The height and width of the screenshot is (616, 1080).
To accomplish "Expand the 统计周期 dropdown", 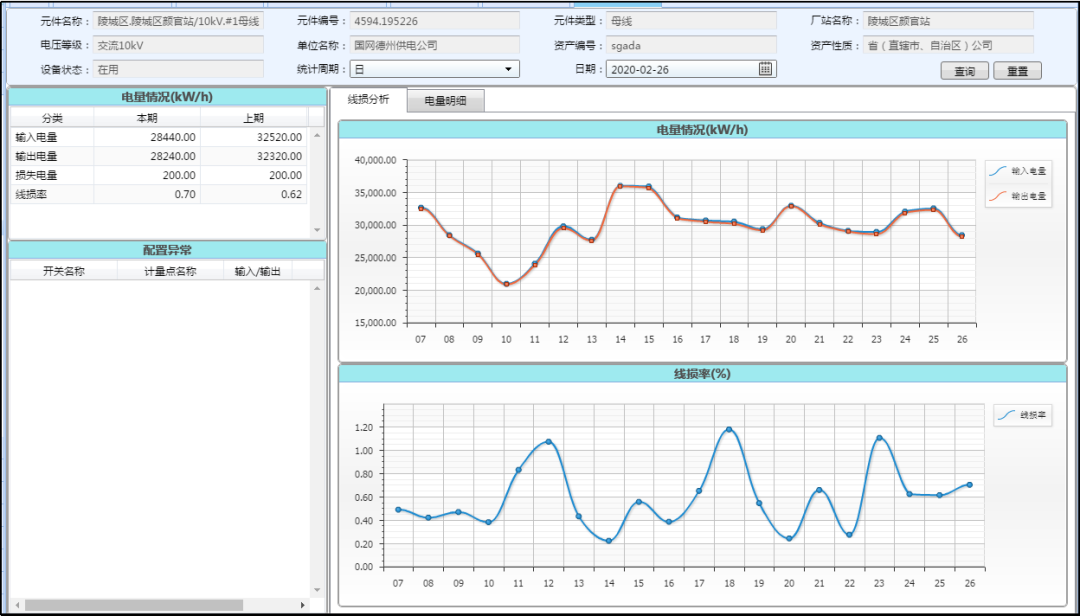I will (x=508, y=69).
